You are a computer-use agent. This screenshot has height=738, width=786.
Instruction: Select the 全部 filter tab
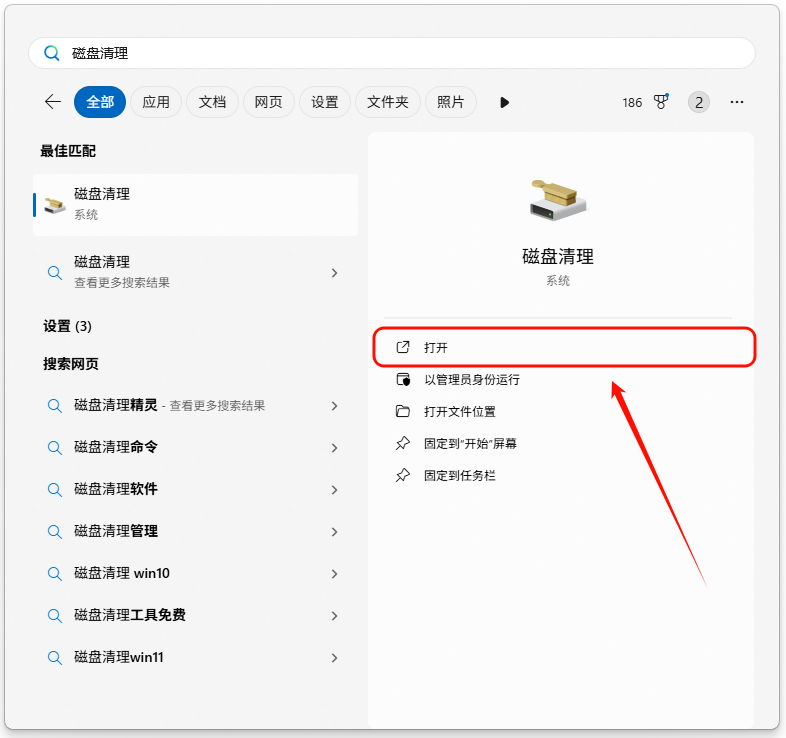coord(100,102)
